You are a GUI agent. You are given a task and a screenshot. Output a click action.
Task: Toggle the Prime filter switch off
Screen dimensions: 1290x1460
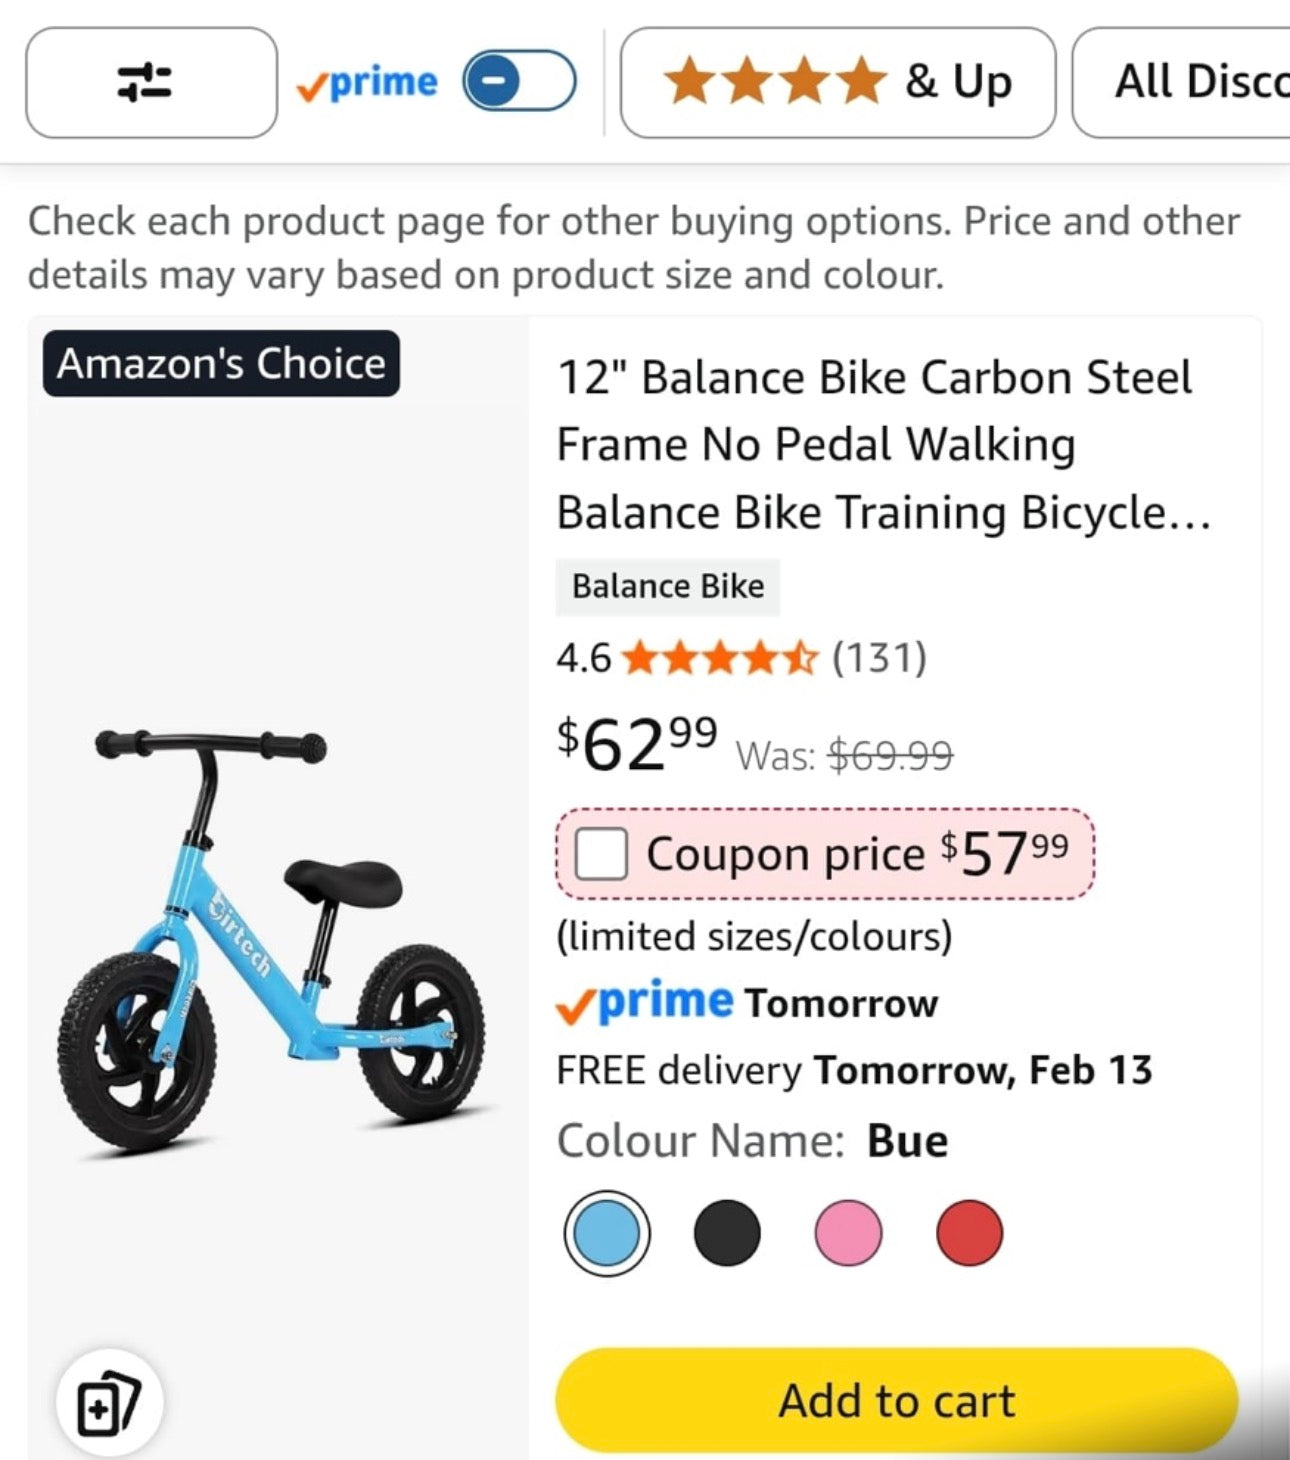point(518,82)
